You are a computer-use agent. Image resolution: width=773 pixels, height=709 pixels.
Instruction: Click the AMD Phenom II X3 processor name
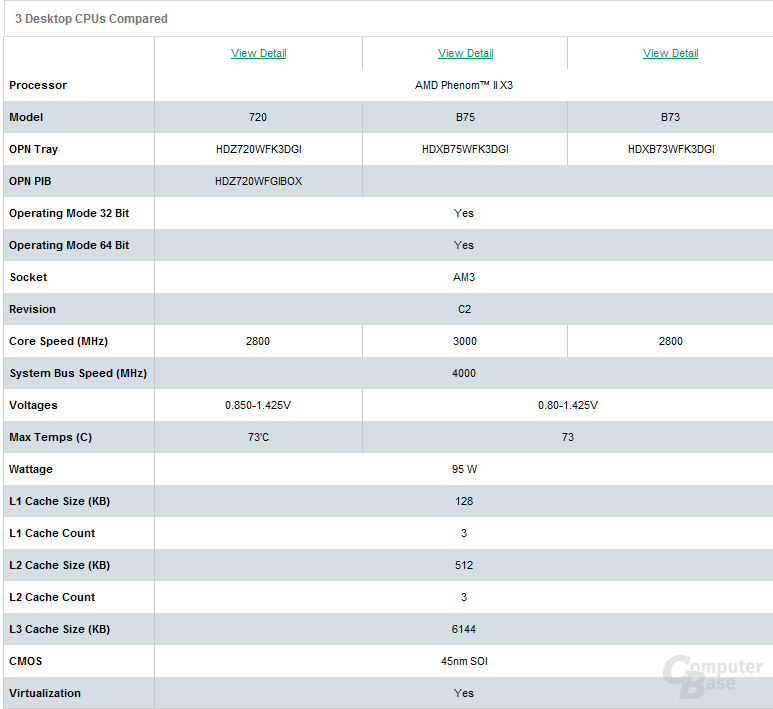464,85
